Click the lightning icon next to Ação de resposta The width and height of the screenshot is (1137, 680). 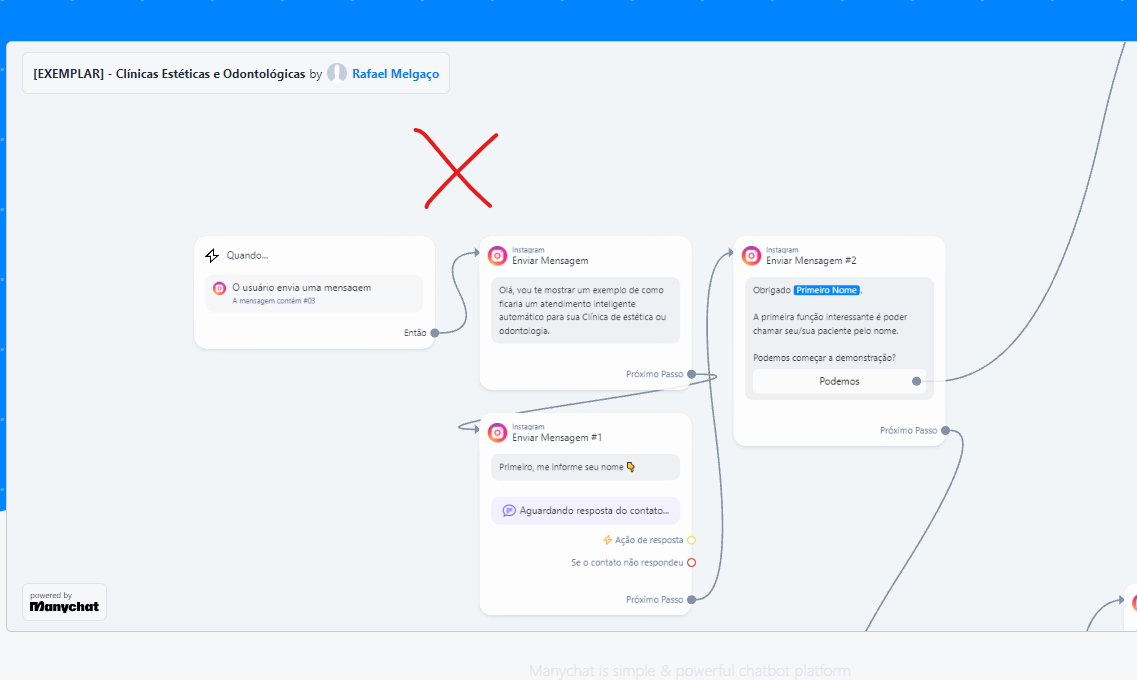point(608,540)
